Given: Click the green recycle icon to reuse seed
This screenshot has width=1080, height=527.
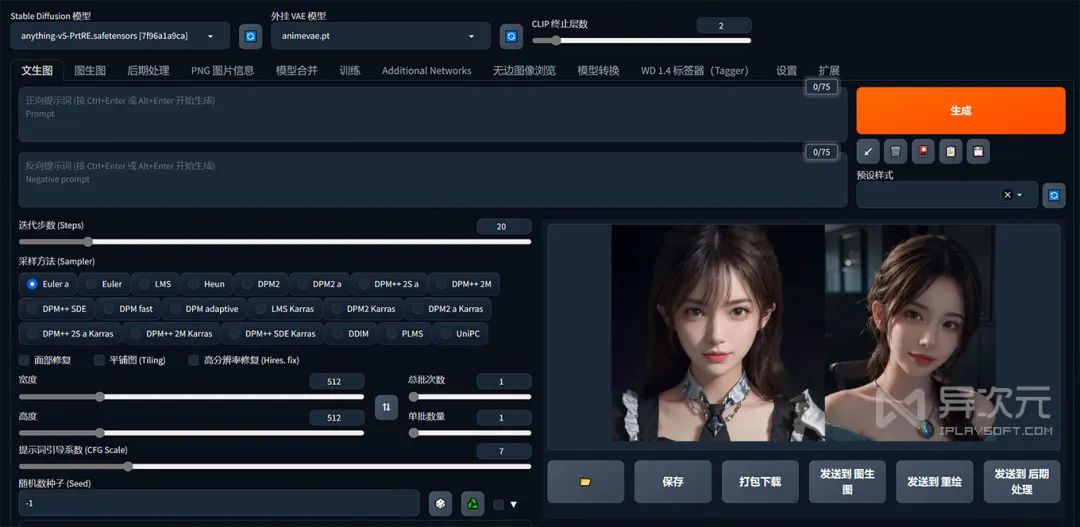Looking at the screenshot, I should 473,504.
